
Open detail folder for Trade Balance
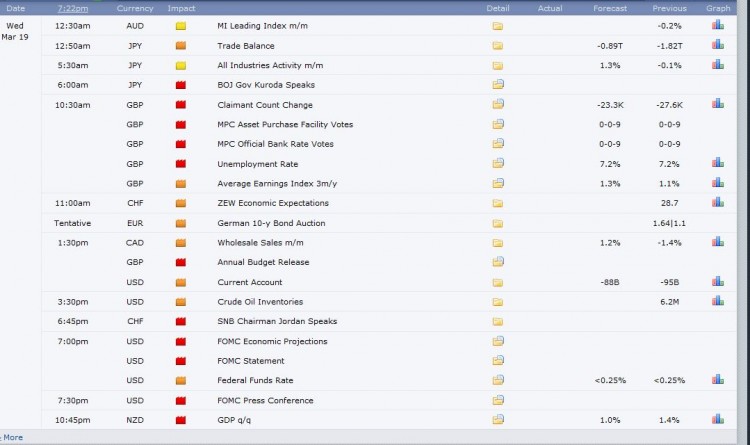[x=498, y=45]
